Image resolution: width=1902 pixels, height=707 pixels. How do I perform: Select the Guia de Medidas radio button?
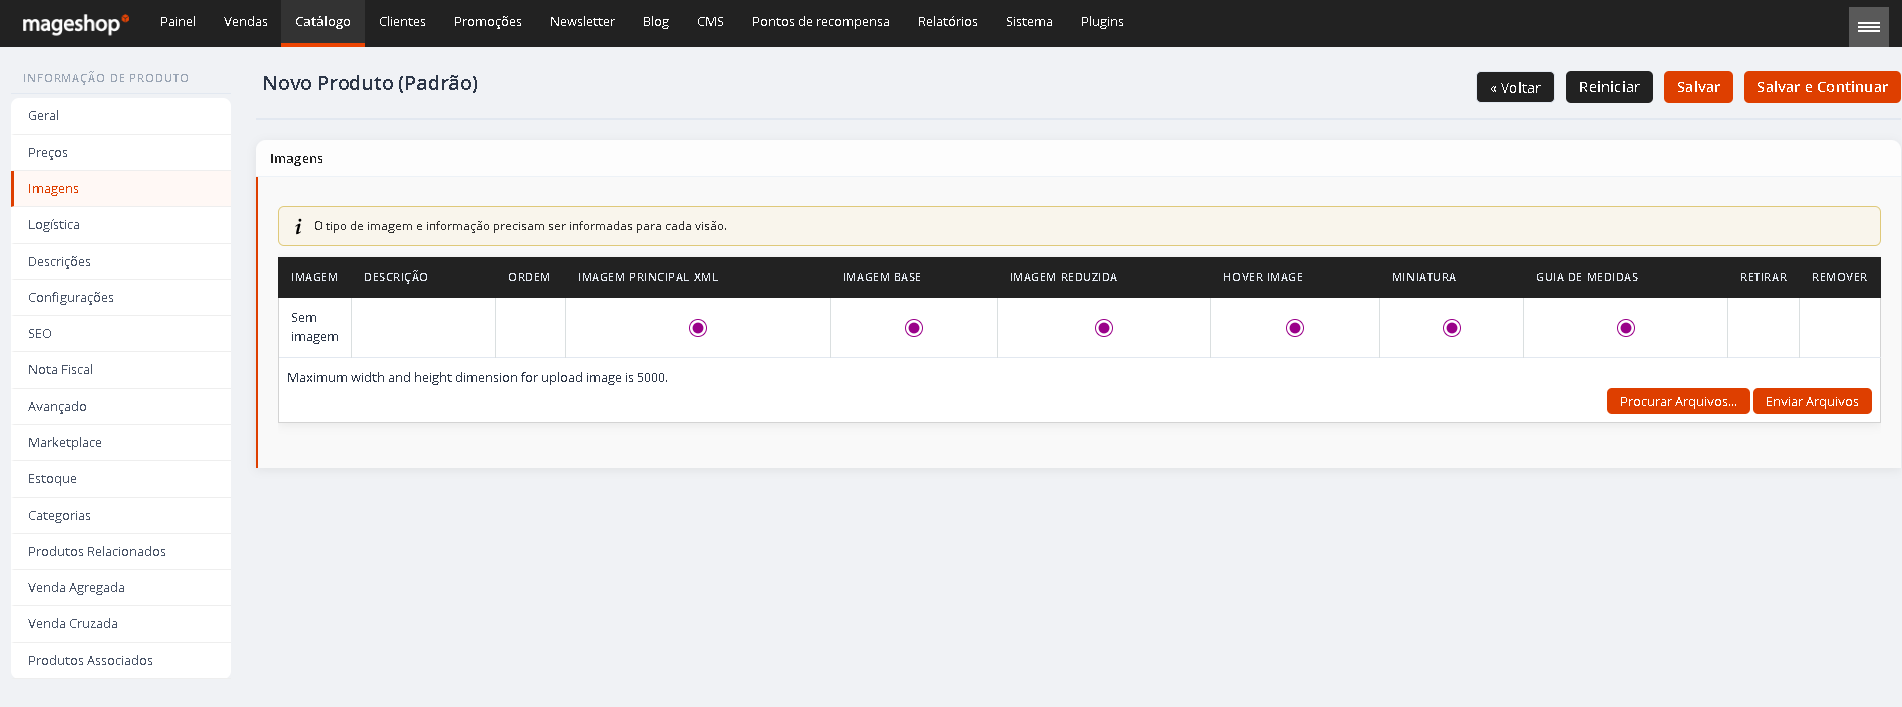click(x=1626, y=328)
